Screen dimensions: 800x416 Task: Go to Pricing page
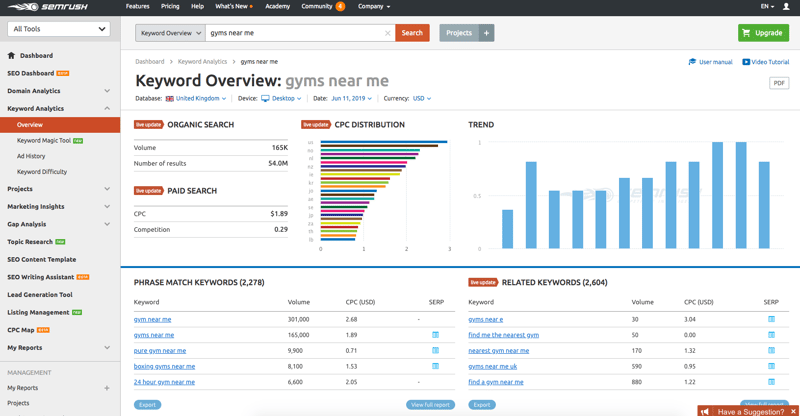tap(170, 7)
